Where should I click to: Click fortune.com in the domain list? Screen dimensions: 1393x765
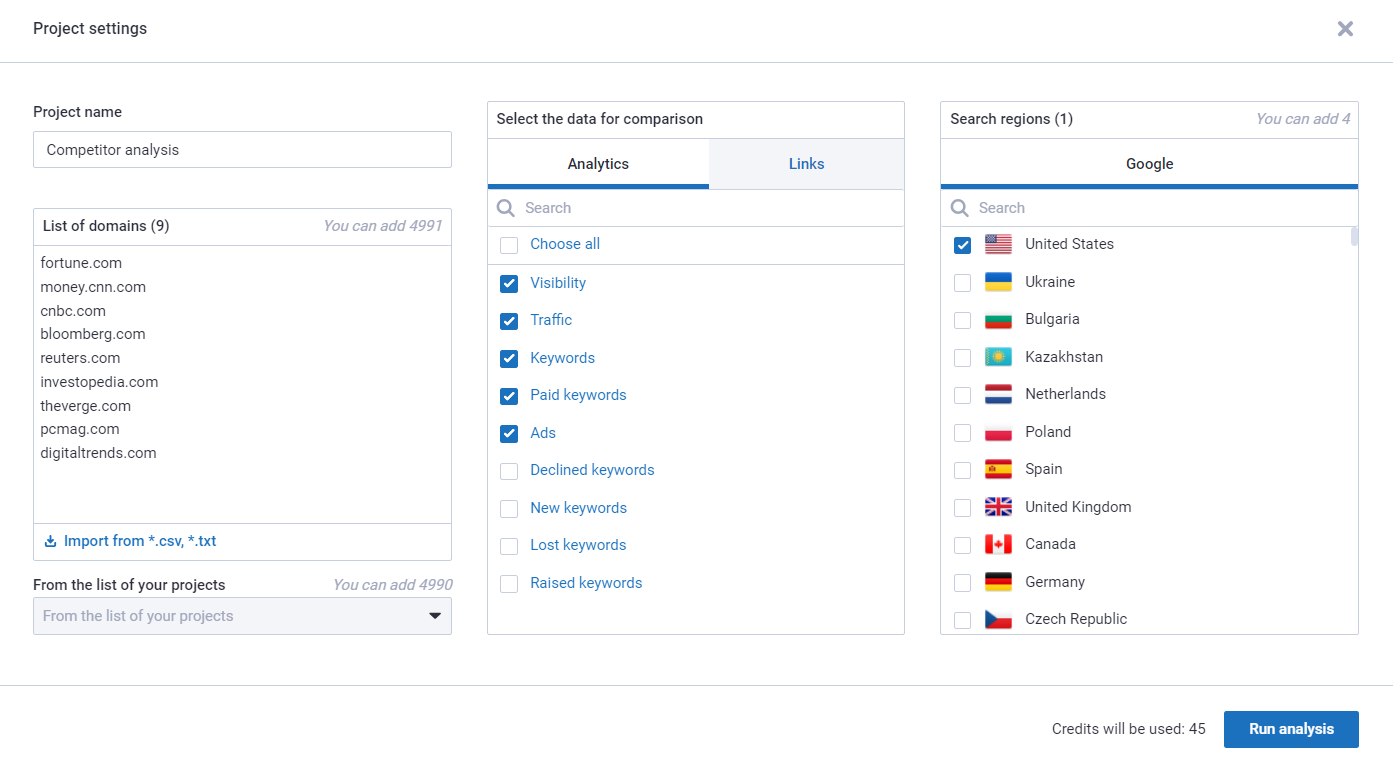81,263
